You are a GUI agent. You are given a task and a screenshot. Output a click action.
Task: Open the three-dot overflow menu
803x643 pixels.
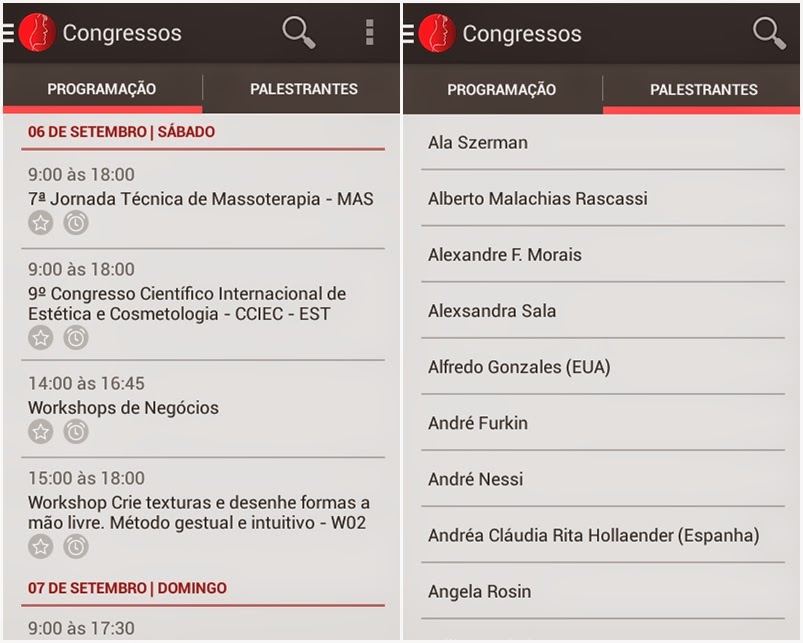370,33
